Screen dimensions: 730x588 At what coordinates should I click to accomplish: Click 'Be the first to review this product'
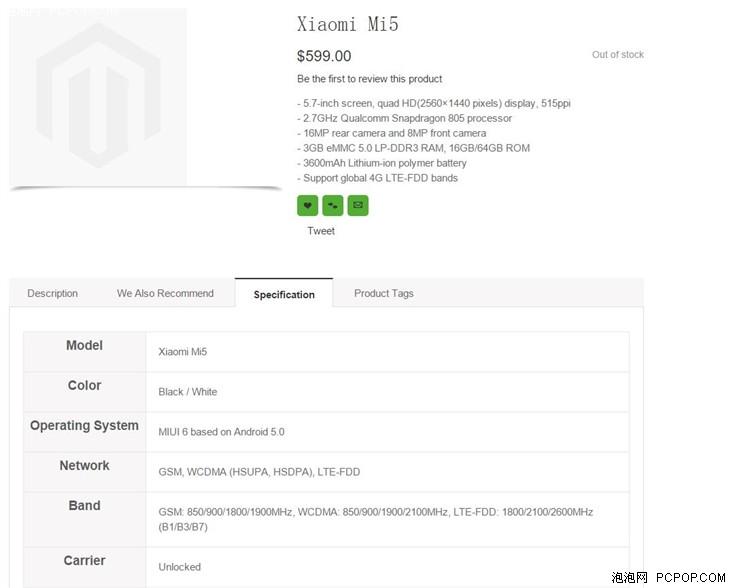(x=369, y=79)
